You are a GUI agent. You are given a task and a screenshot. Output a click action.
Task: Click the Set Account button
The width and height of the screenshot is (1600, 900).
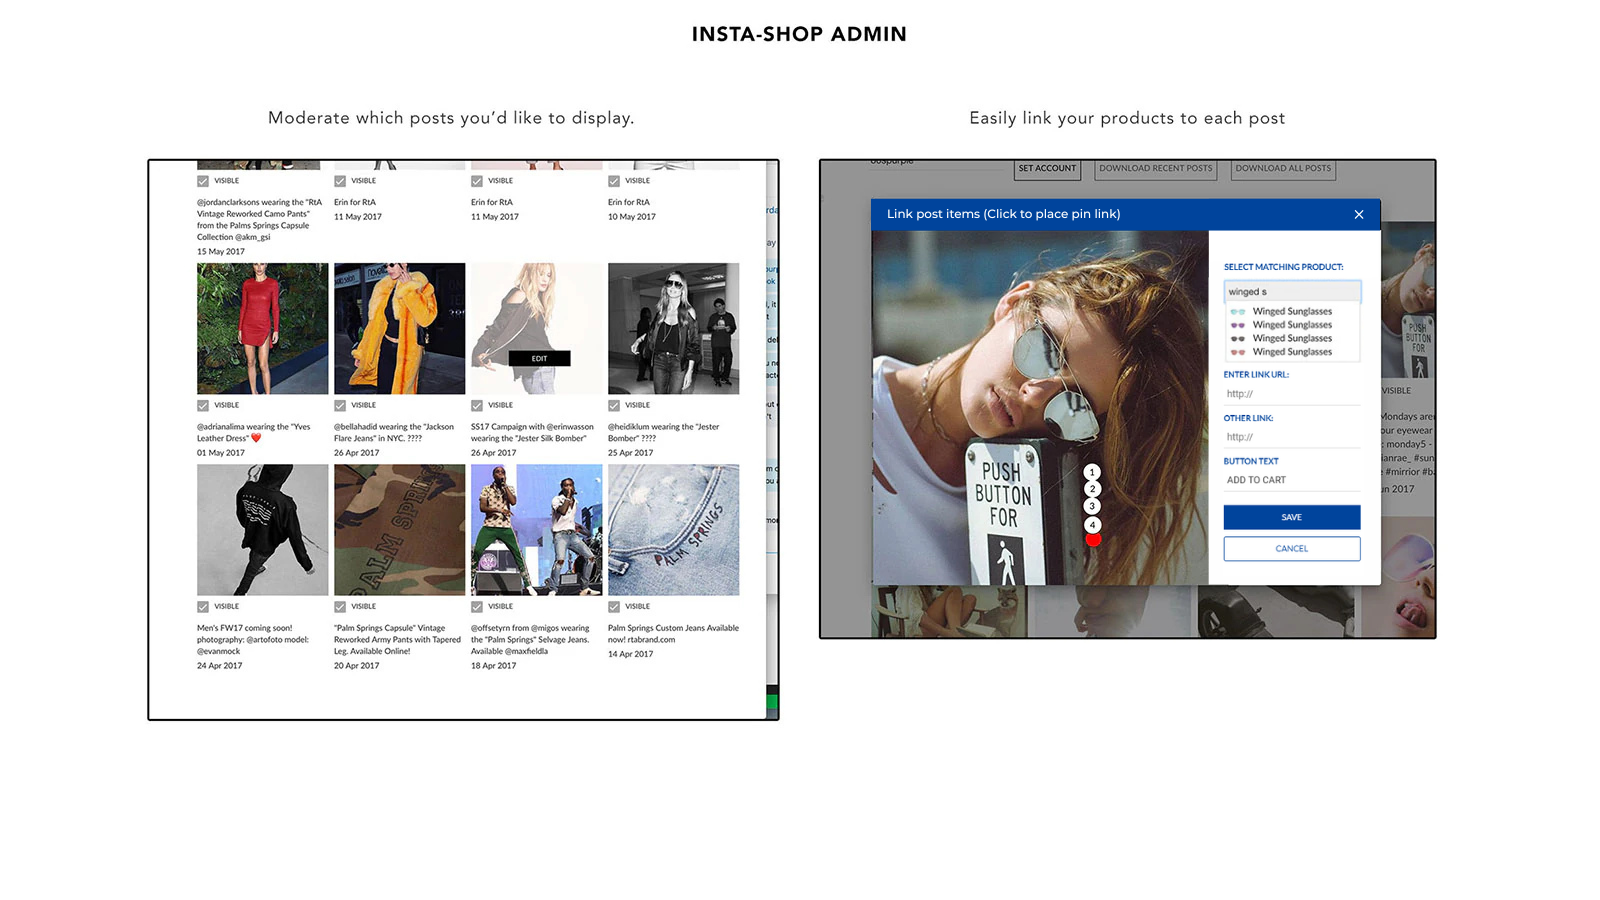point(1047,169)
